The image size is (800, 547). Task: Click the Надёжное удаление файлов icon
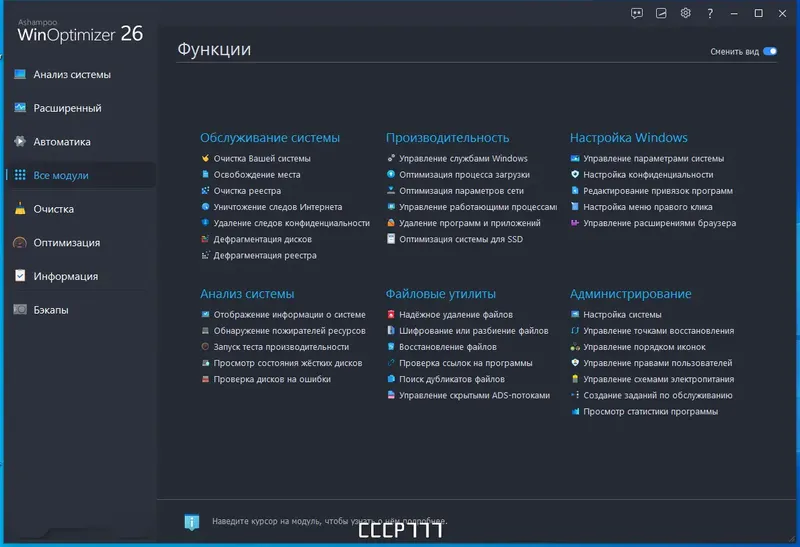[391, 314]
